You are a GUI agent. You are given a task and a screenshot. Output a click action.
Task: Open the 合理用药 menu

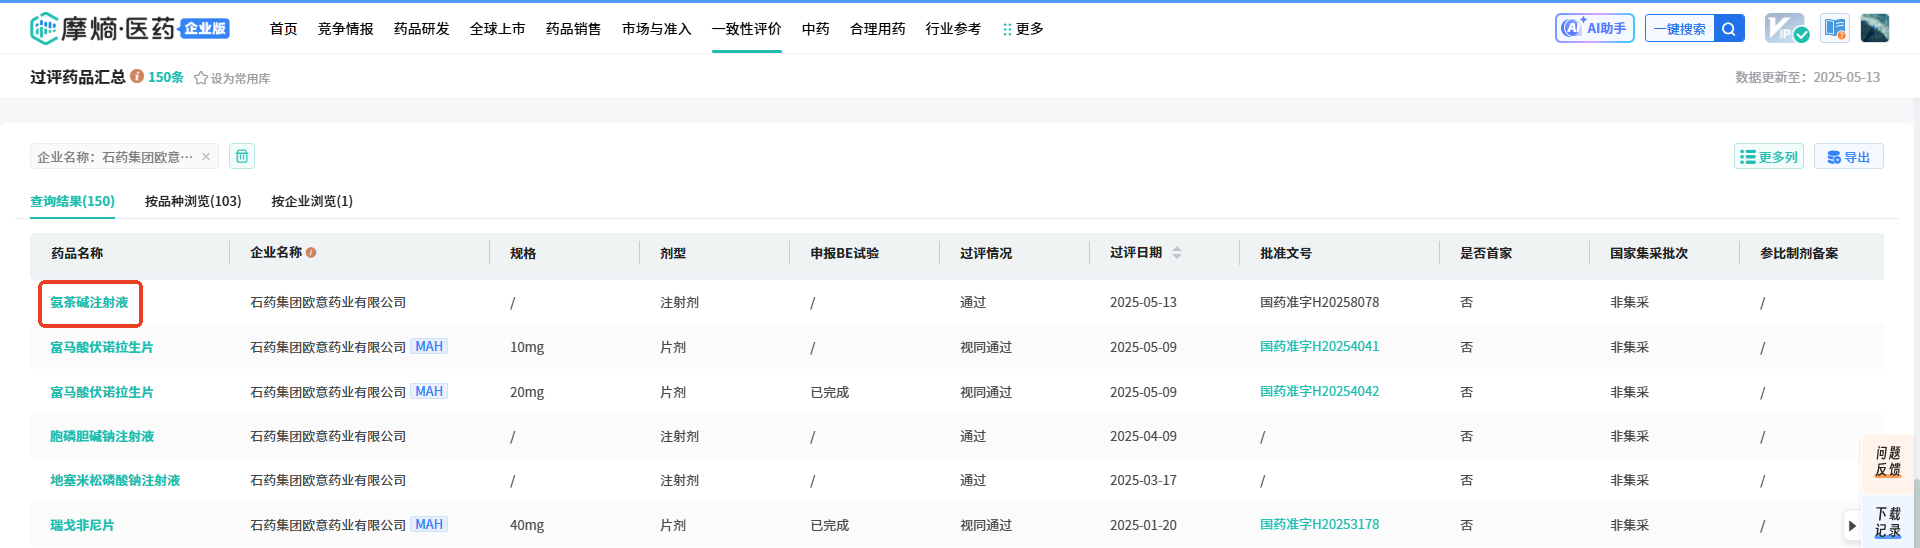click(878, 29)
